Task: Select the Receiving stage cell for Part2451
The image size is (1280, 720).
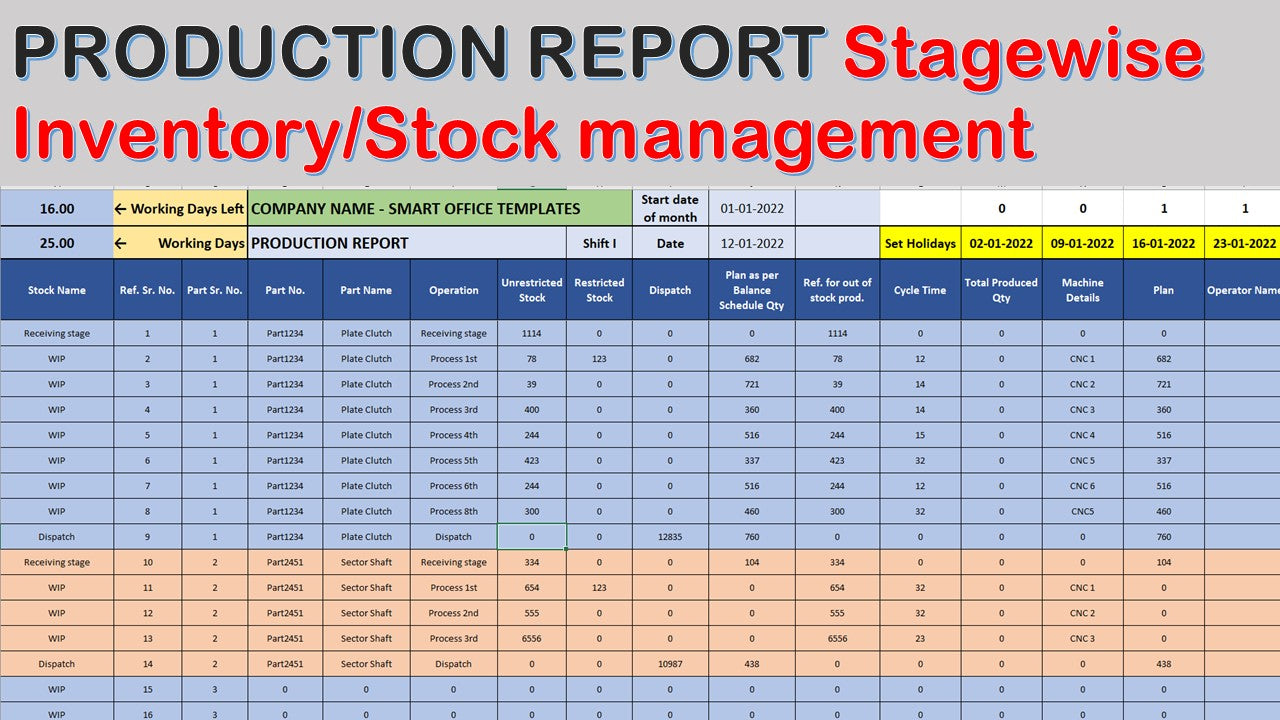Action: 56,562
